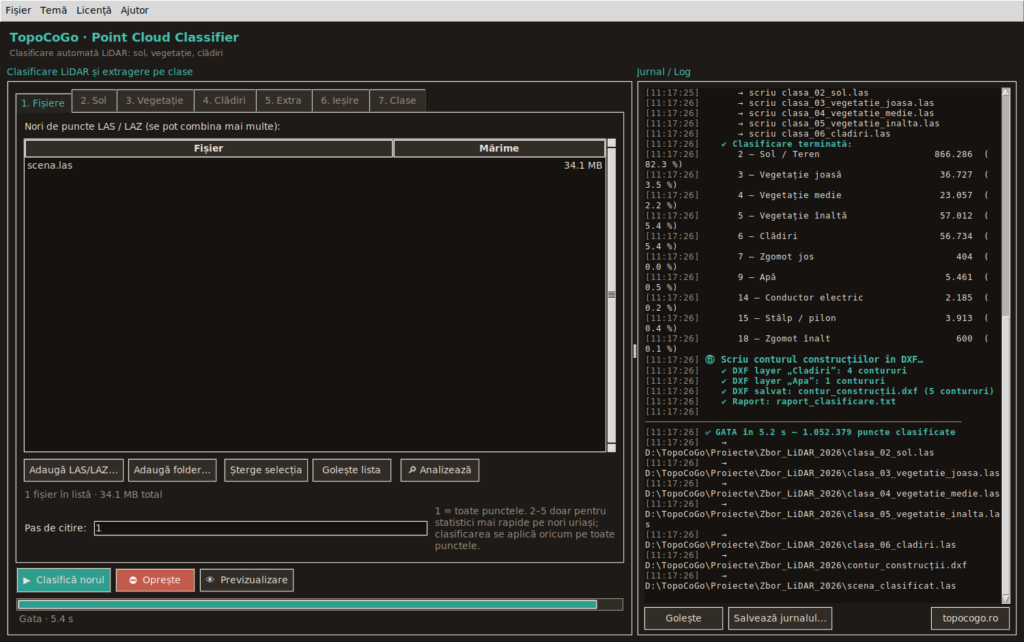Viewport: 1024px width, 642px height.
Task: Click the '6 – Clădiri' log entry
Action: pyautogui.click(x=767, y=236)
